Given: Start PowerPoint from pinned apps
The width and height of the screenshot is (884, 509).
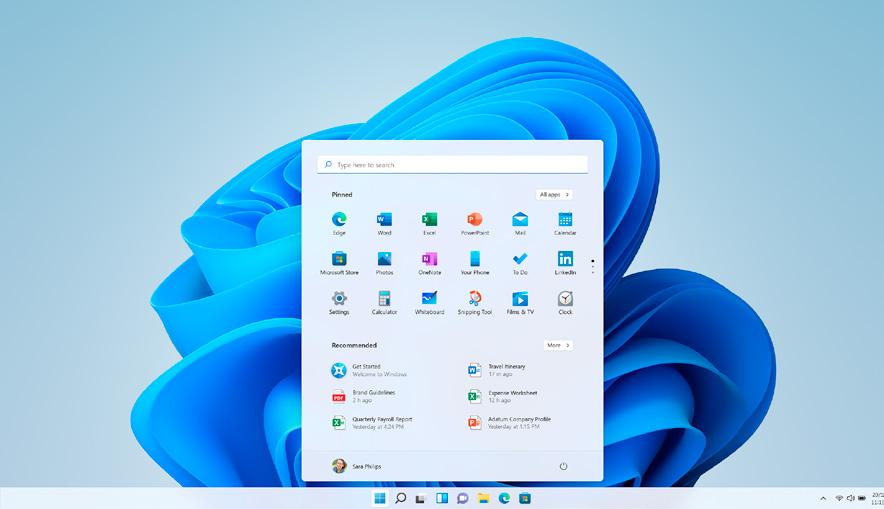Looking at the screenshot, I should click(x=475, y=223).
